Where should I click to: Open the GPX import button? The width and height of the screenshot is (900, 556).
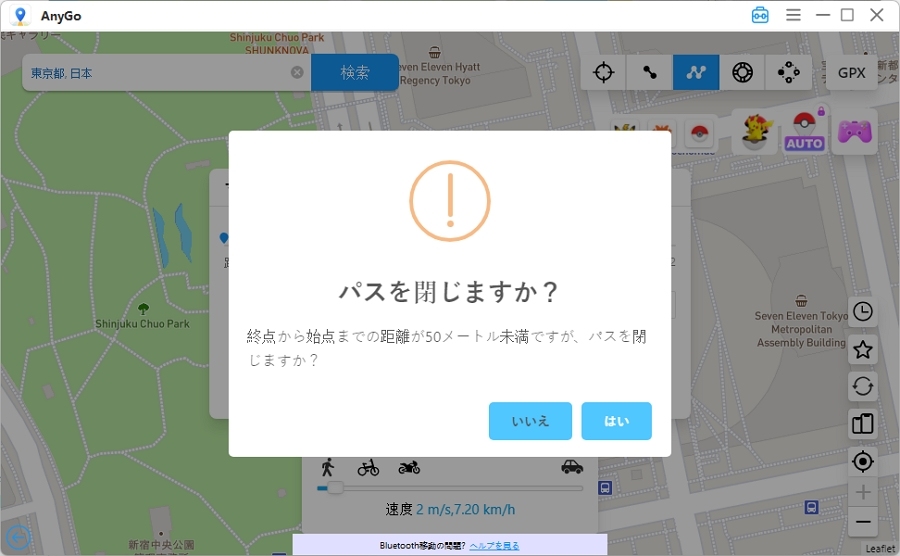tap(851, 73)
